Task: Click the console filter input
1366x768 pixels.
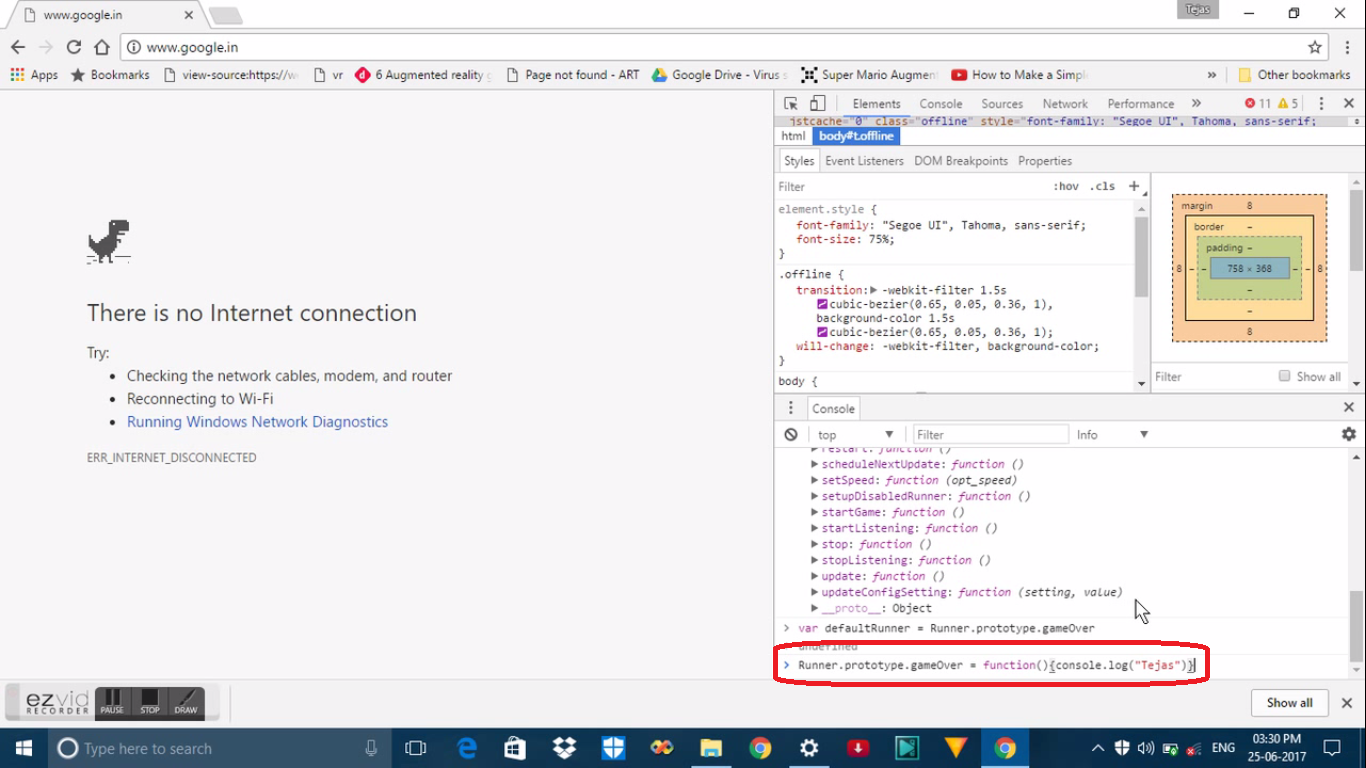Action: (x=990, y=434)
